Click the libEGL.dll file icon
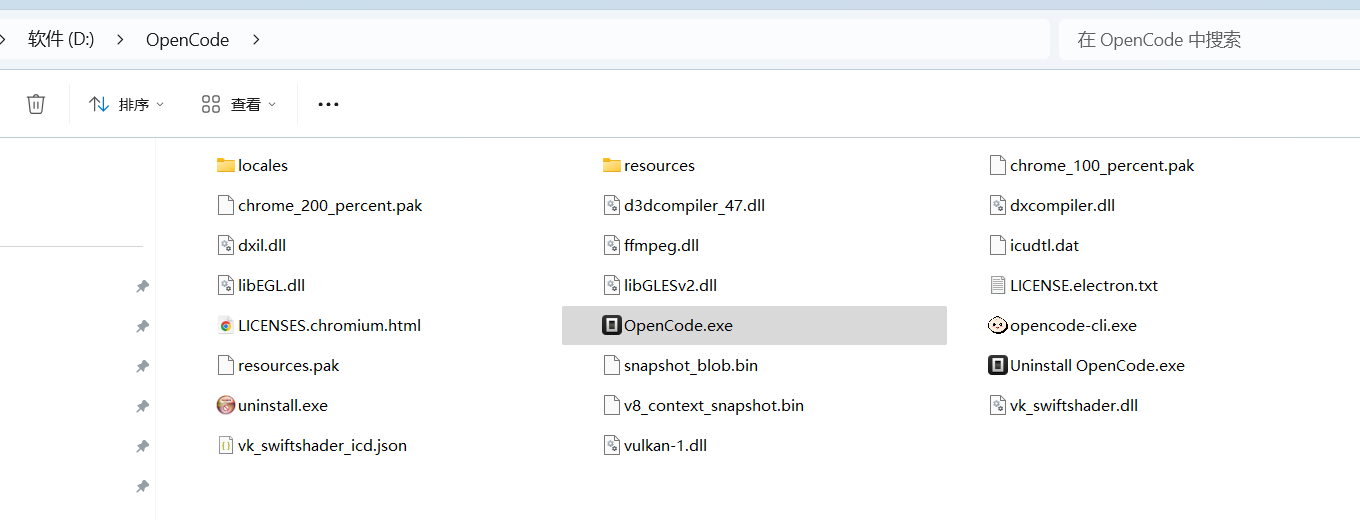Viewport: 1360px width, 520px height. tap(226, 285)
